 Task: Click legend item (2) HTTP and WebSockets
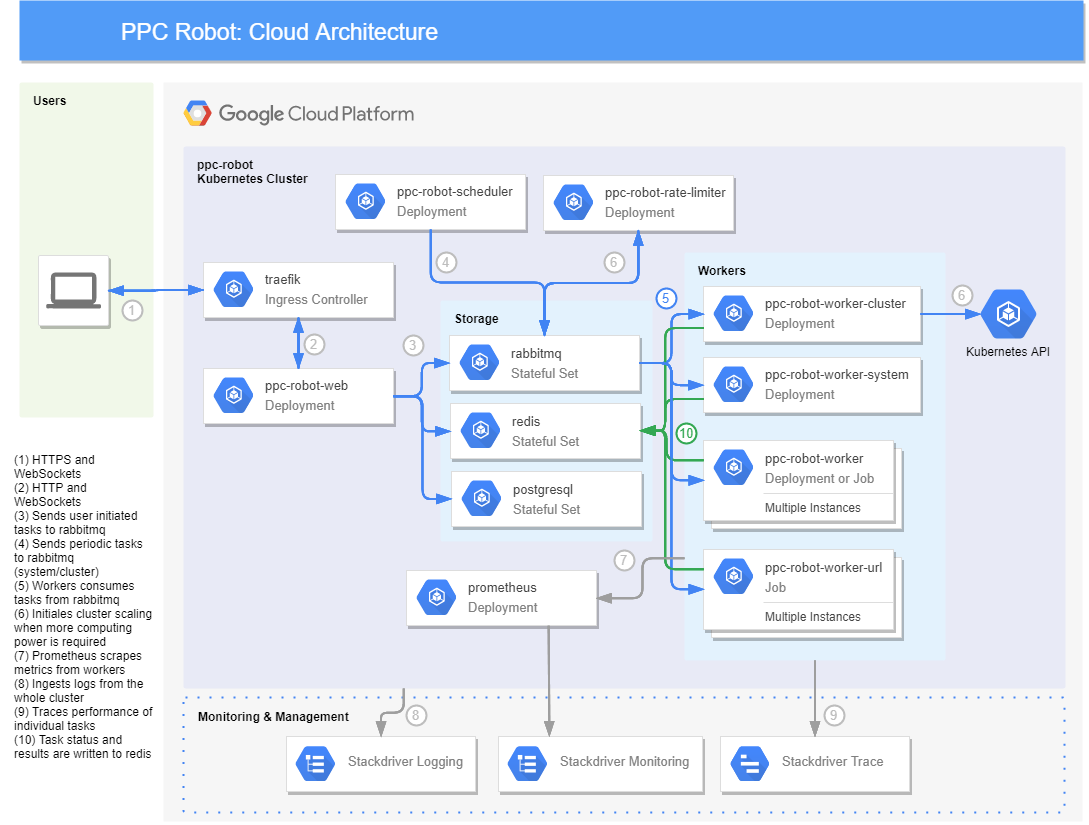click(50, 494)
